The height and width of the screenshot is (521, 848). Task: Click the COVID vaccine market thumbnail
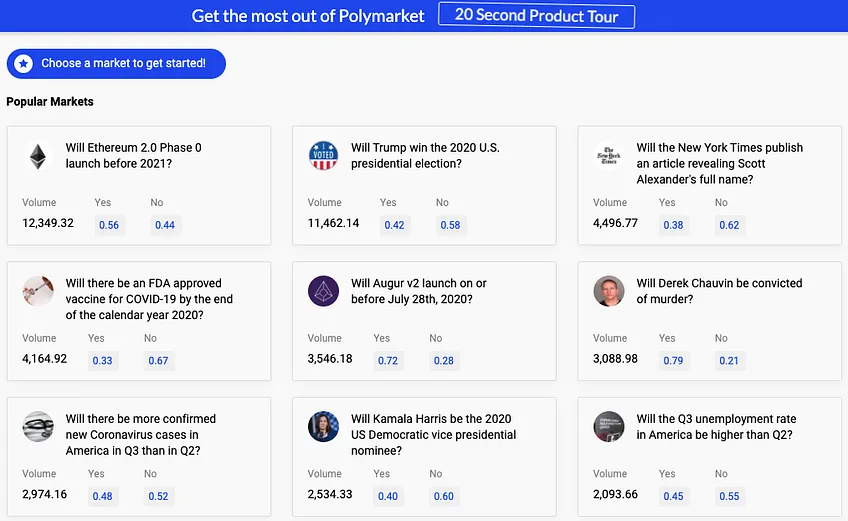(38, 291)
